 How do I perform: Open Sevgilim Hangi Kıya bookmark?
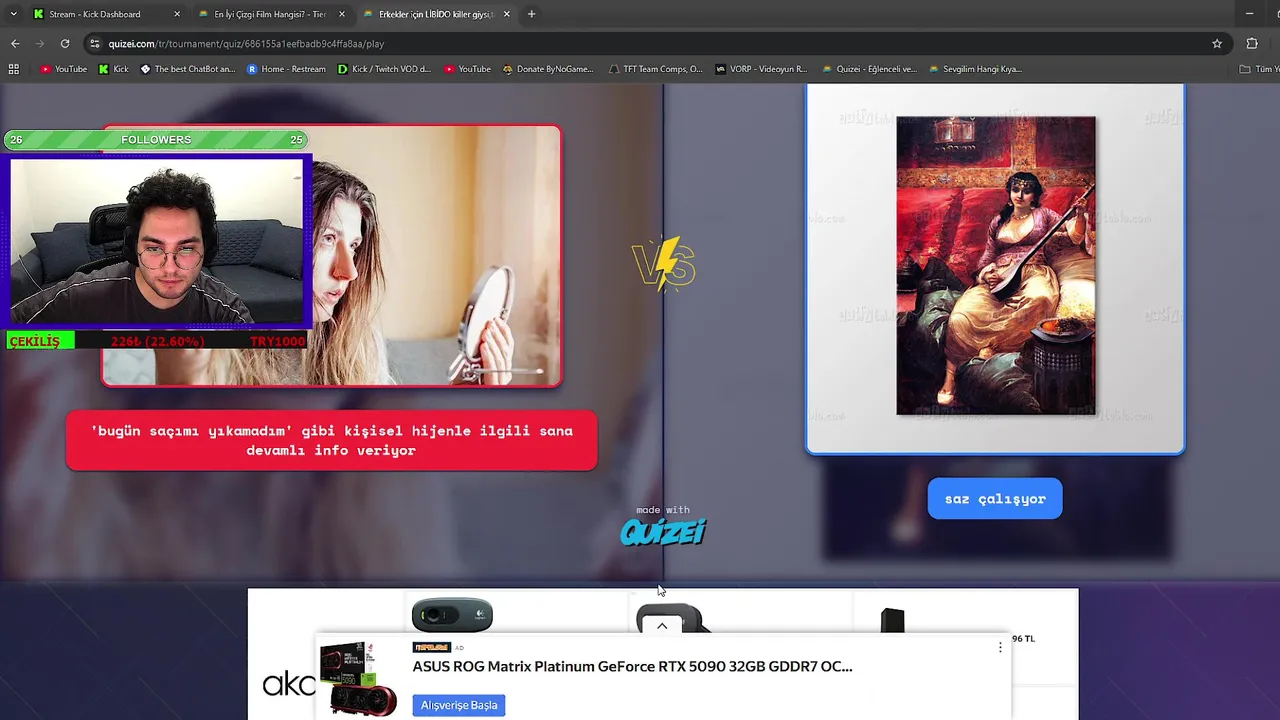(x=975, y=69)
